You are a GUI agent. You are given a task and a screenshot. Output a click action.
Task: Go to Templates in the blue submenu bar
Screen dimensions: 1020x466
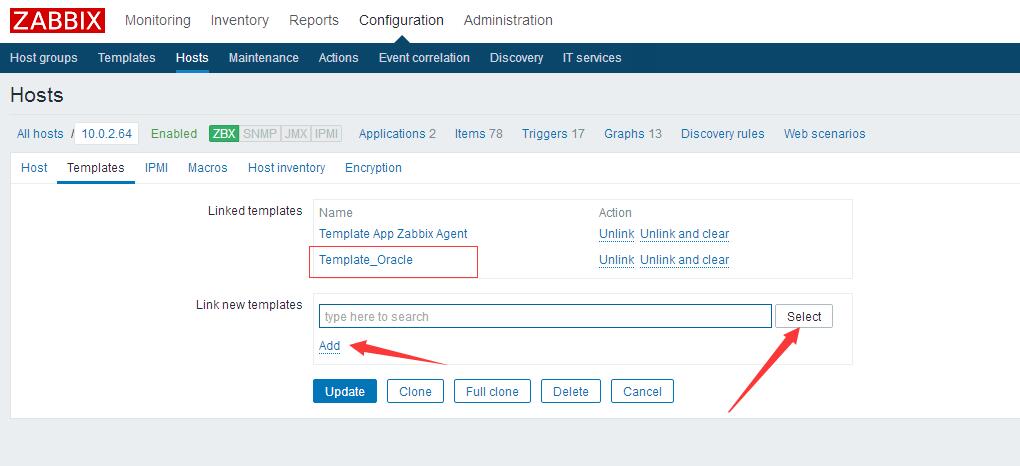click(126, 58)
